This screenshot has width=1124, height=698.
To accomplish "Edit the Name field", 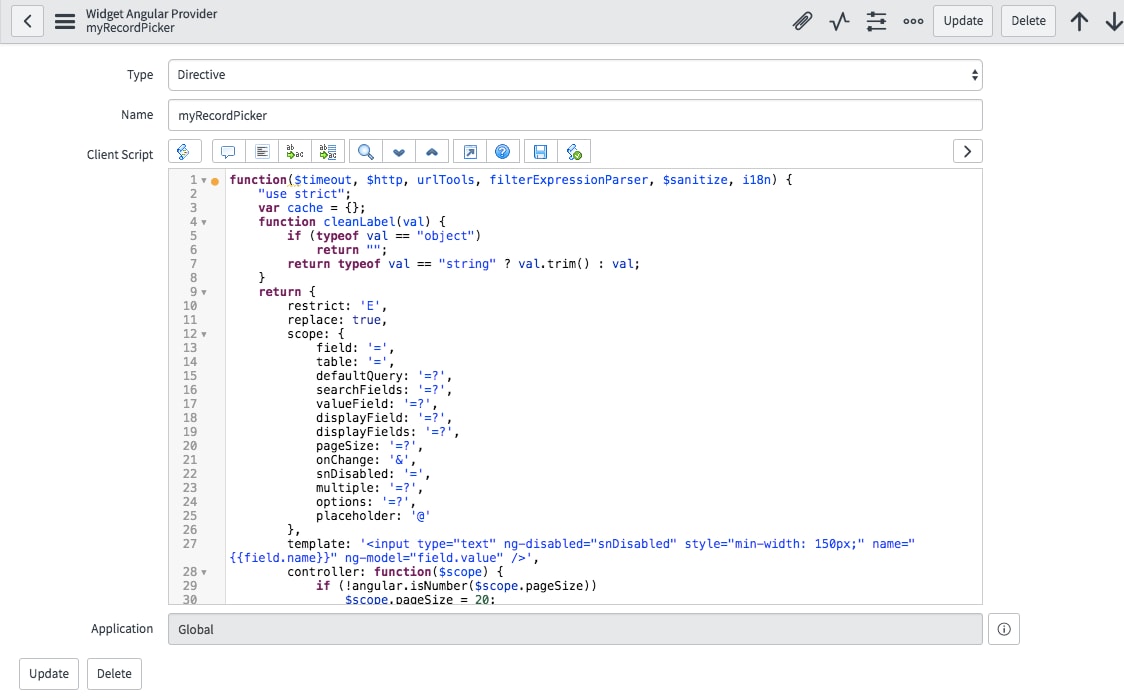I will (575, 115).
